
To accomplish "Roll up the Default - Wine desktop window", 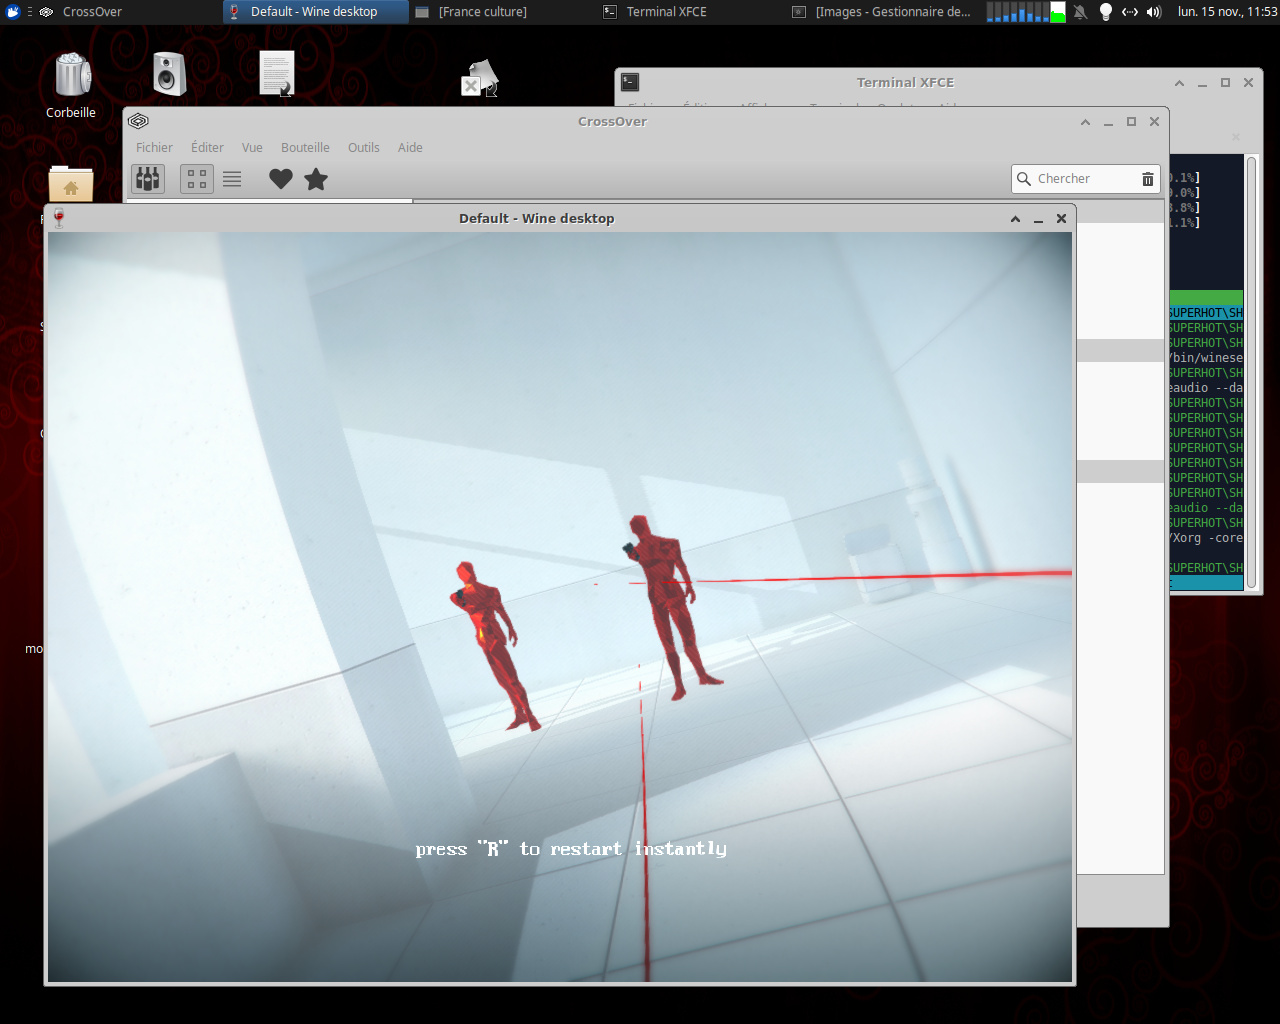I will pos(1015,219).
